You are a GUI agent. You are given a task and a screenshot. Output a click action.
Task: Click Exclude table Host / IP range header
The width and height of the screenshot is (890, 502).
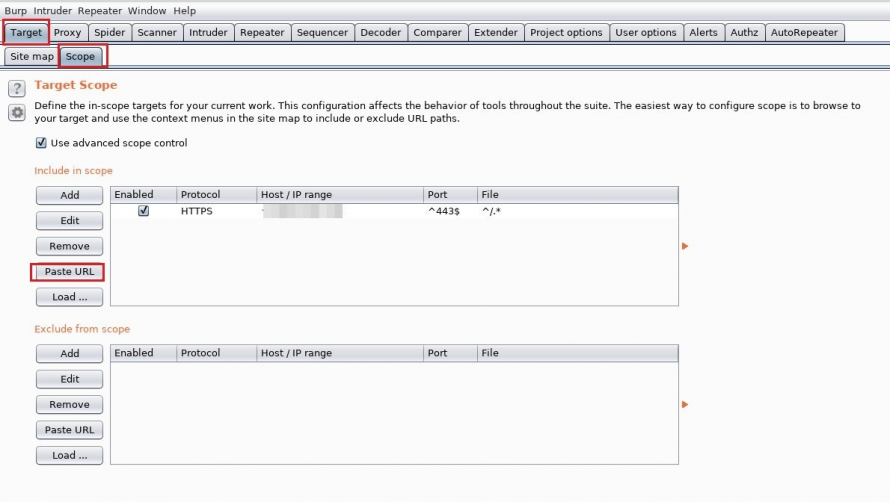(x=340, y=353)
